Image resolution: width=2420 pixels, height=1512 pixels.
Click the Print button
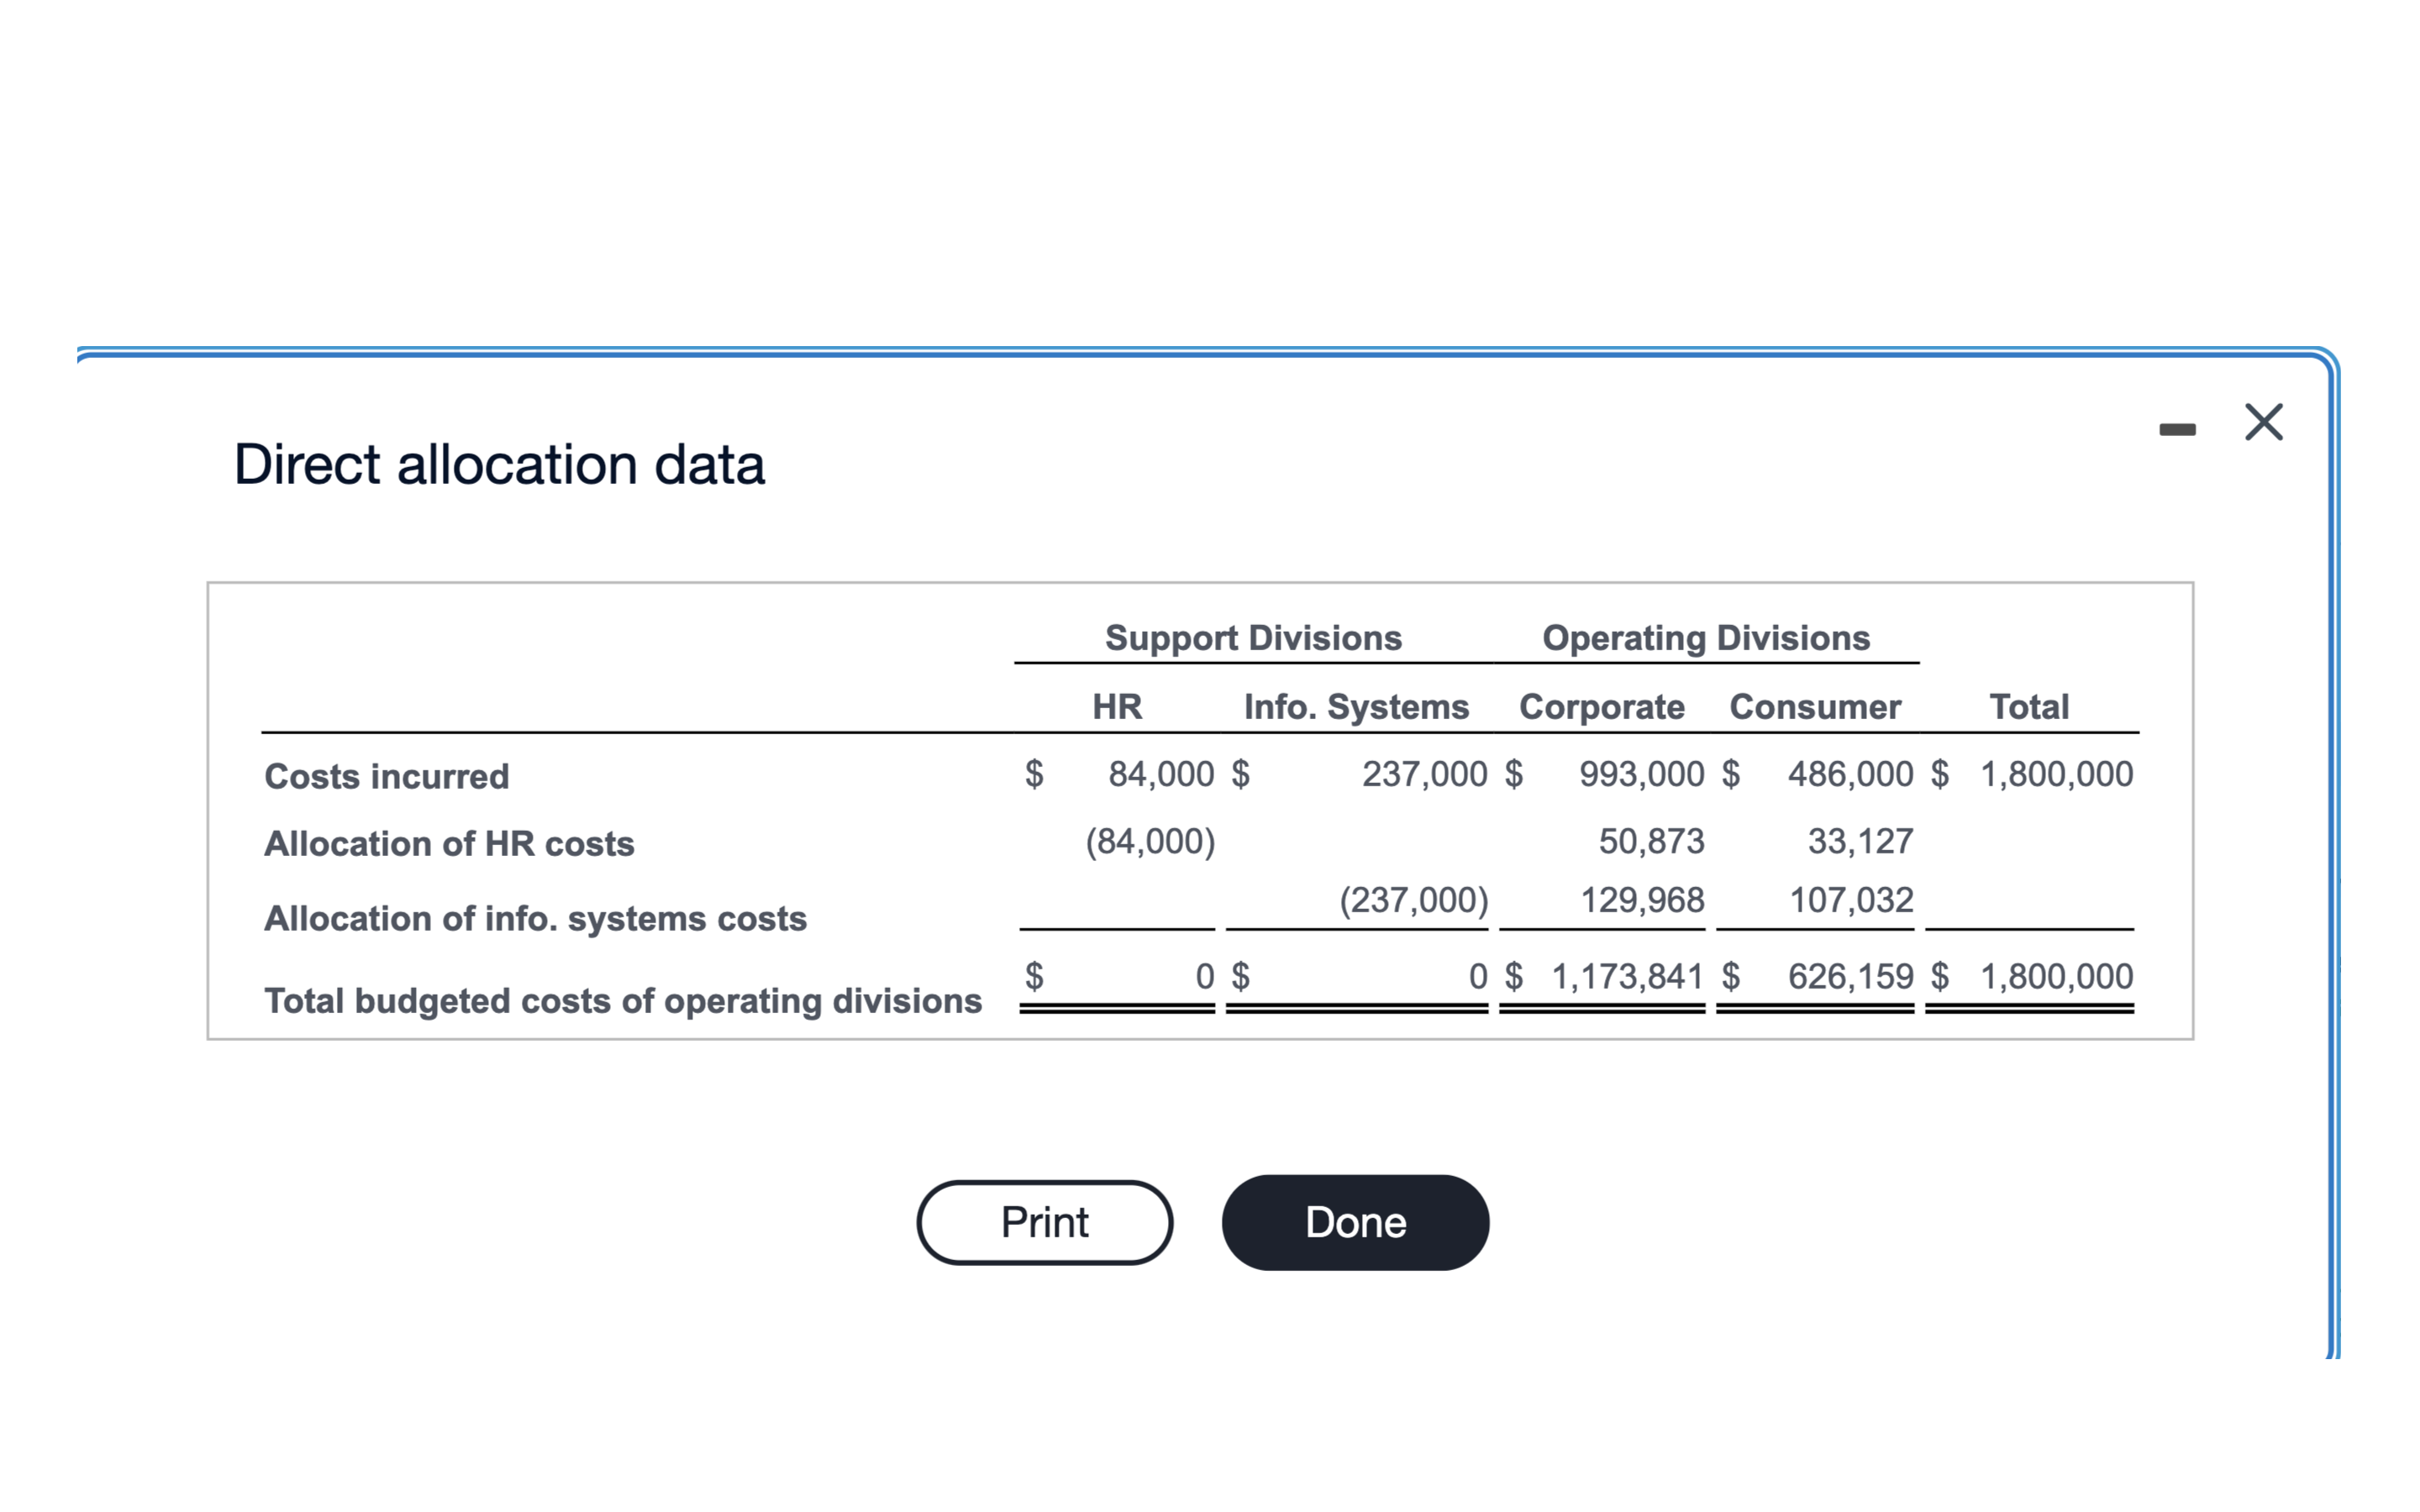[1043, 1221]
